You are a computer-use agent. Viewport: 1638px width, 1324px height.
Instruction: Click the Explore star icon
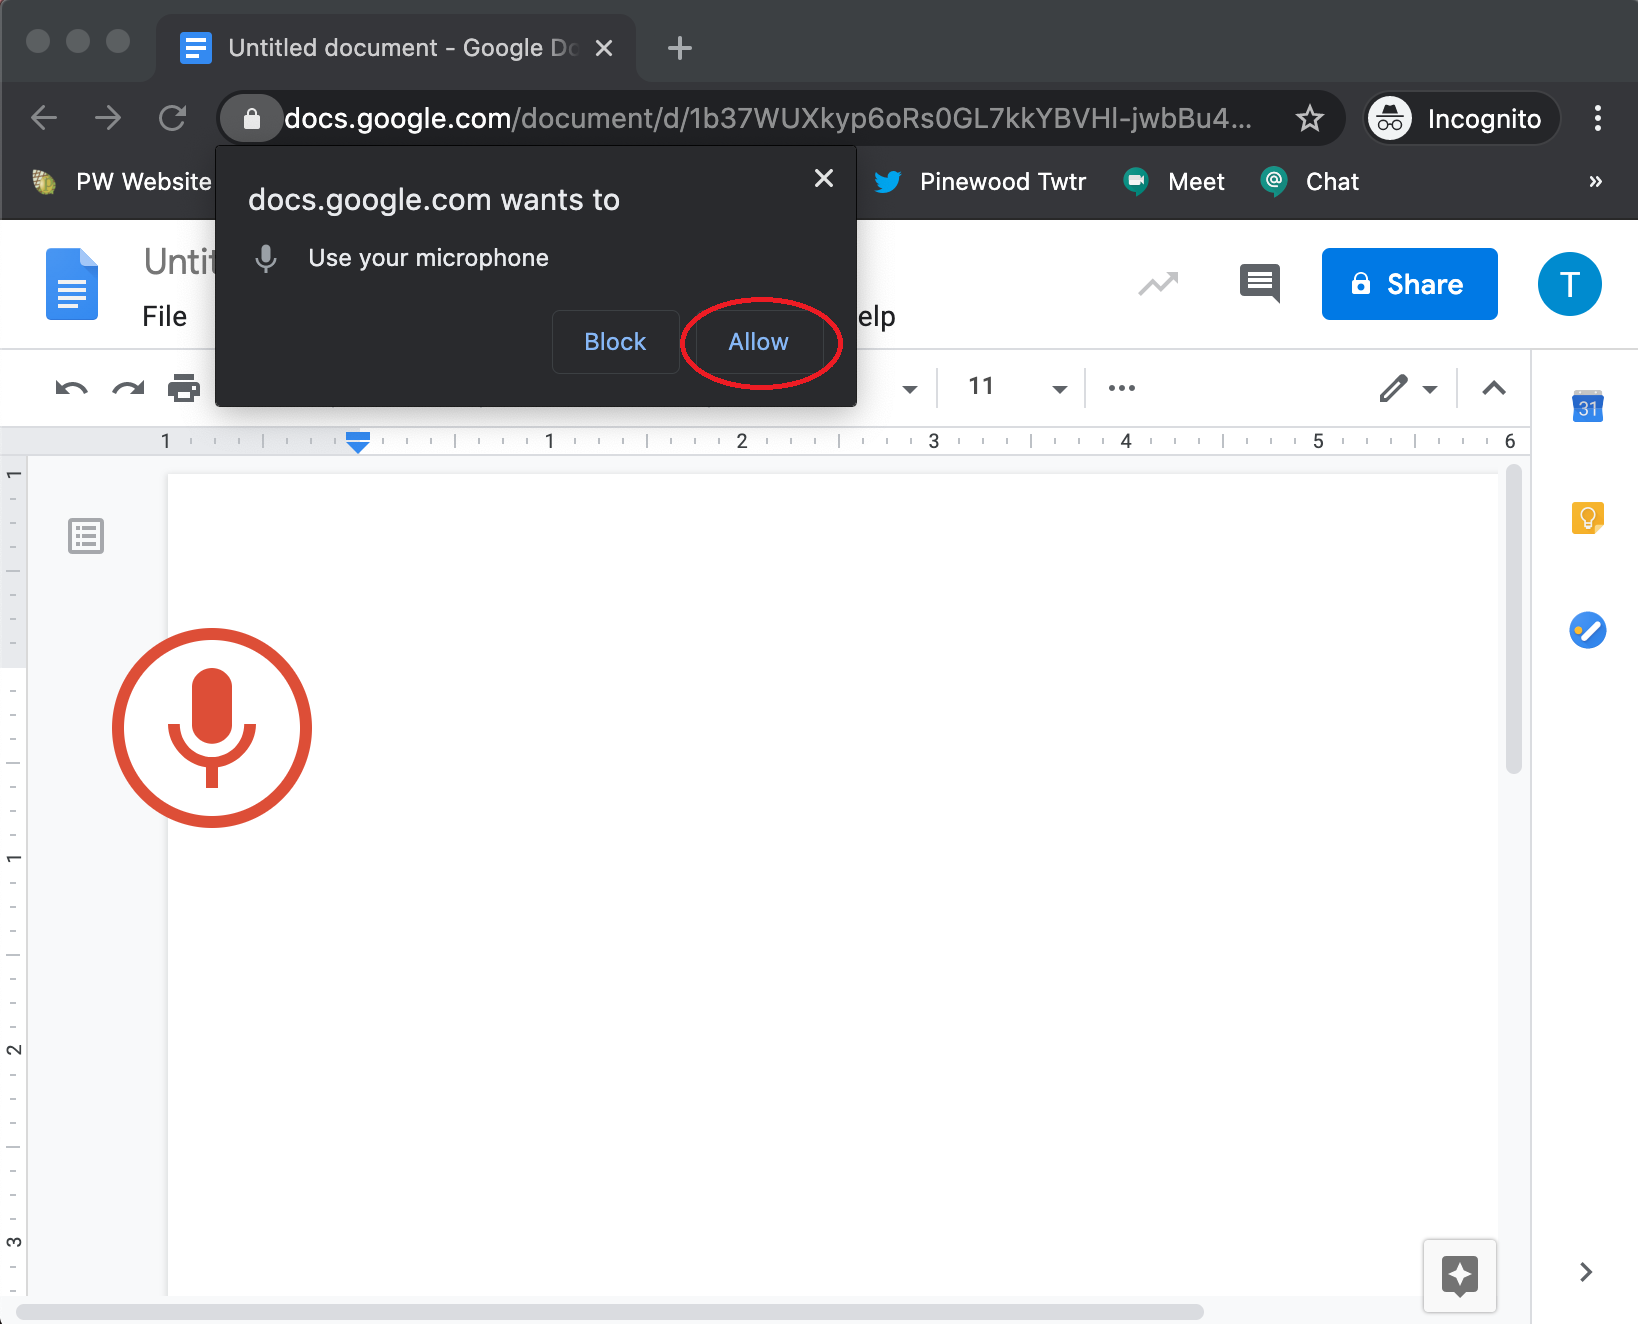point(1459,1274)
